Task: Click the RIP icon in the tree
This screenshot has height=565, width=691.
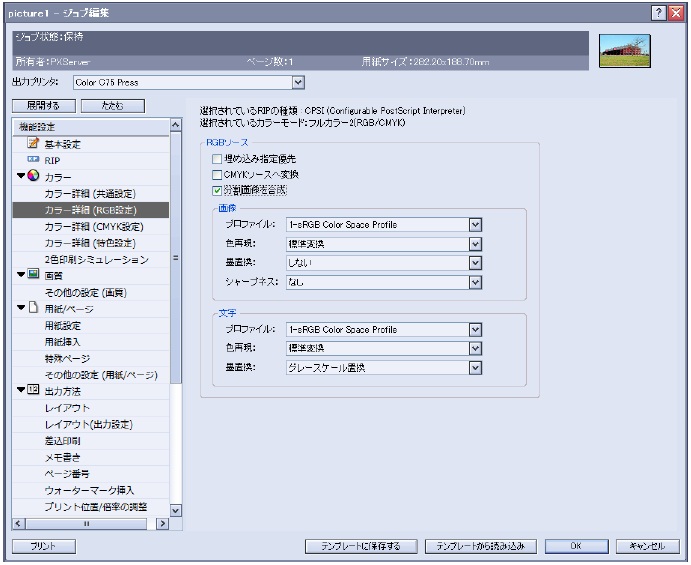Action: (32, 160)
